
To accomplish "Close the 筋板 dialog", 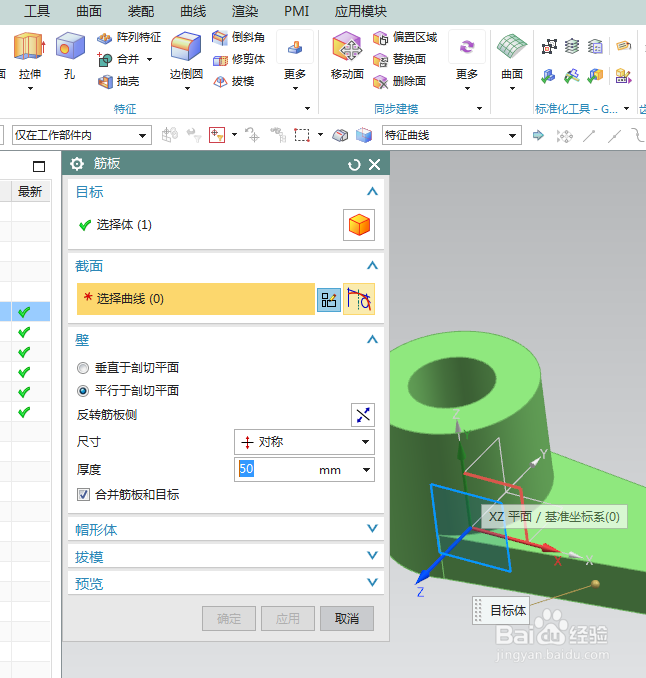I will (x=374, y=164).
